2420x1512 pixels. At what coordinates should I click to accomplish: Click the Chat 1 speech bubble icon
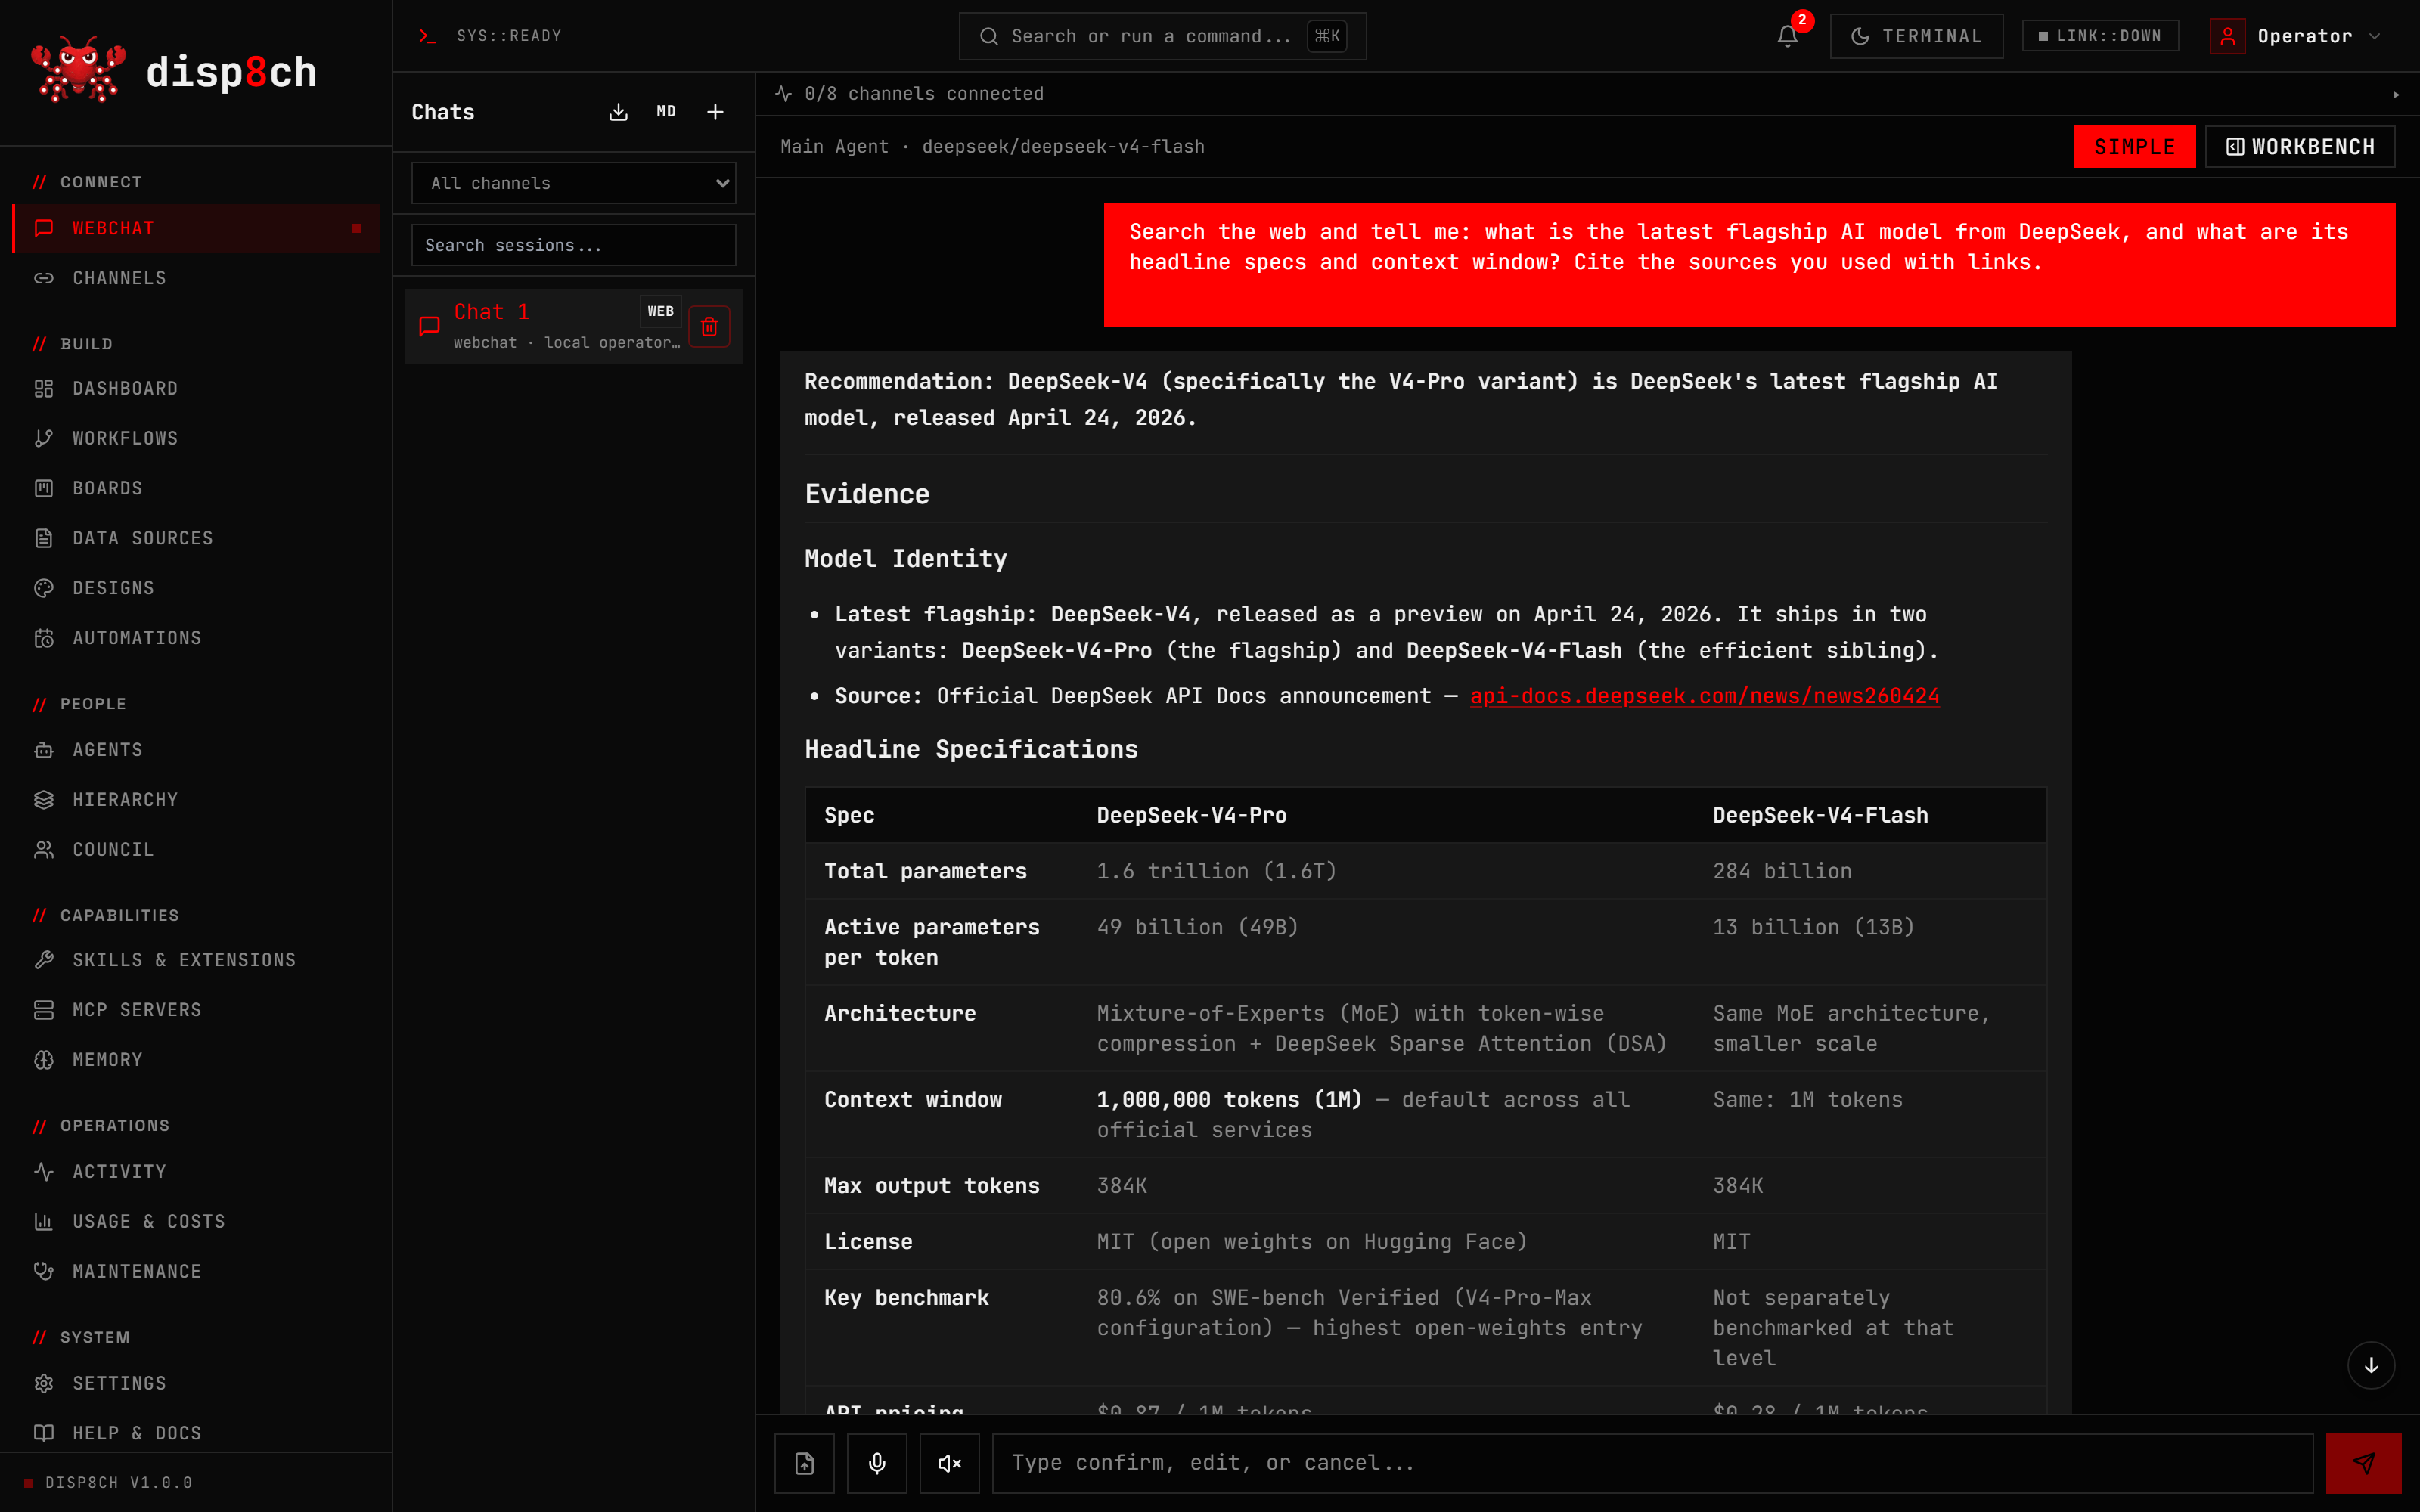tap(429, 326)
